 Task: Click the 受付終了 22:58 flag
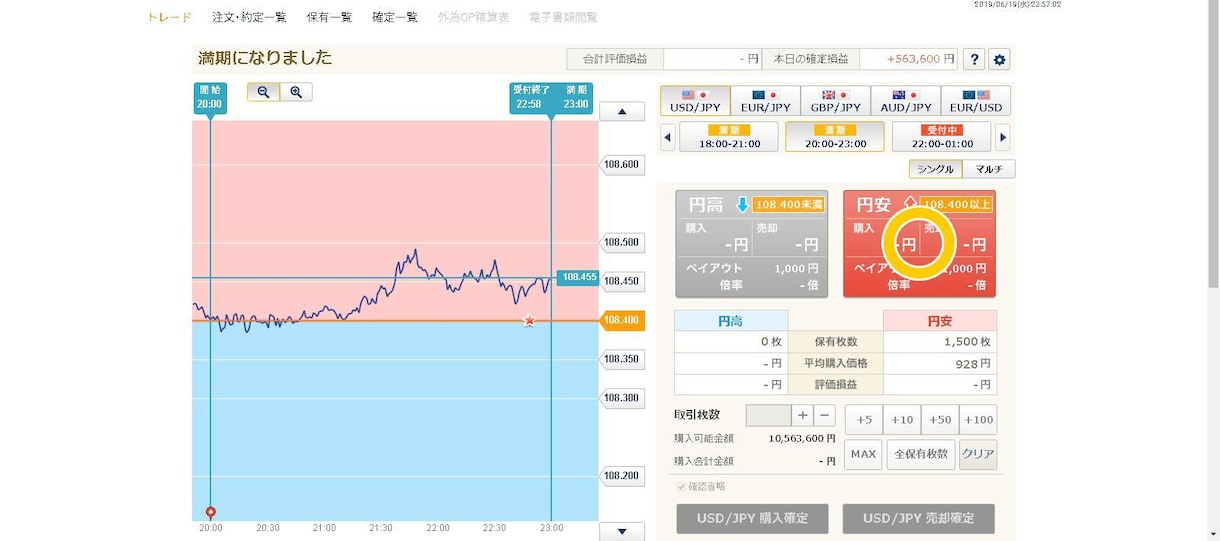(529, 97)
